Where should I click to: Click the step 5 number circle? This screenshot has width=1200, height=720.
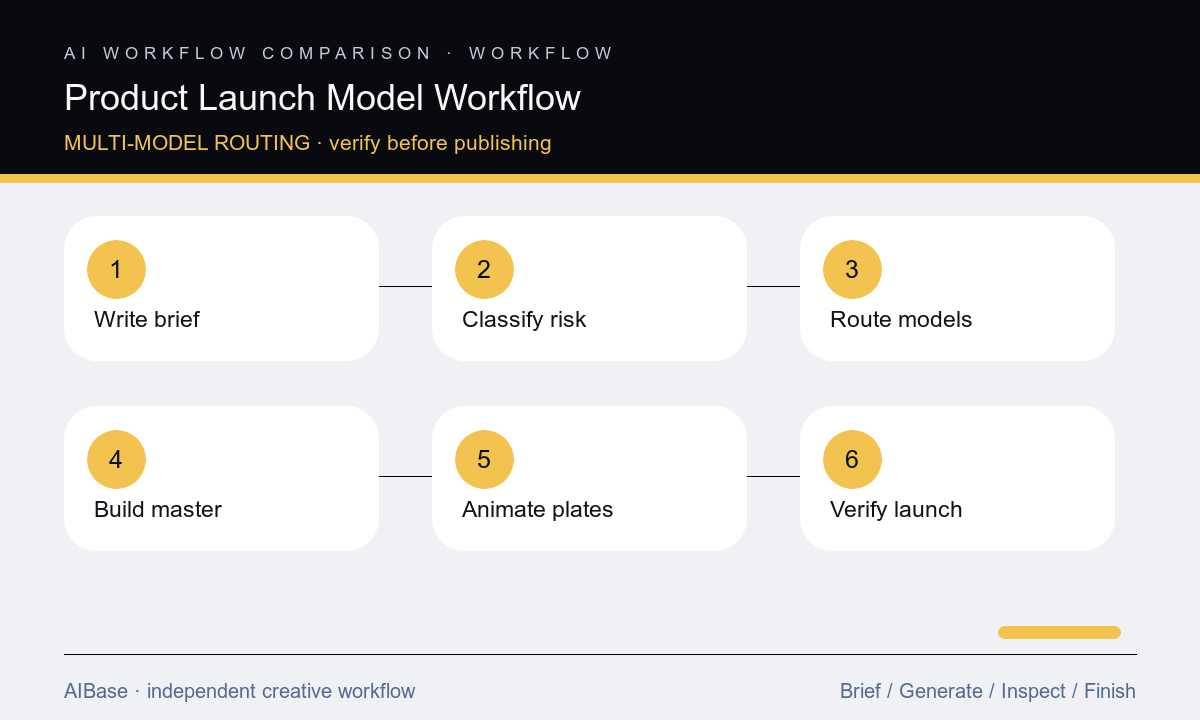(484, 459)
